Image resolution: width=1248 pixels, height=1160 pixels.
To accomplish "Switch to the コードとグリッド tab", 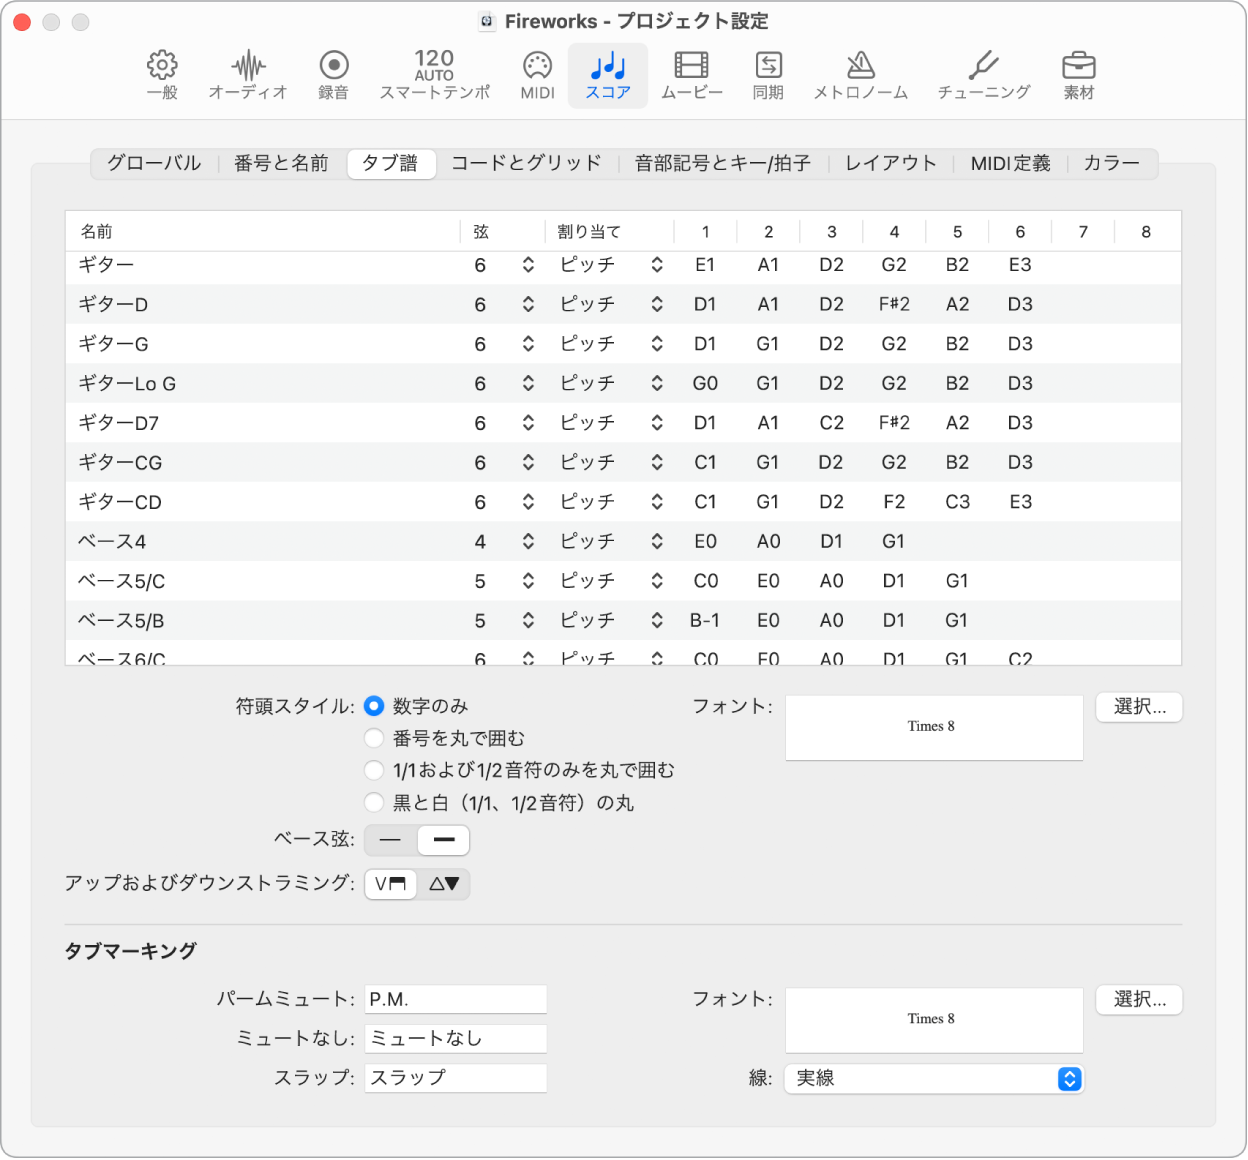I will [x=526, y=163].
